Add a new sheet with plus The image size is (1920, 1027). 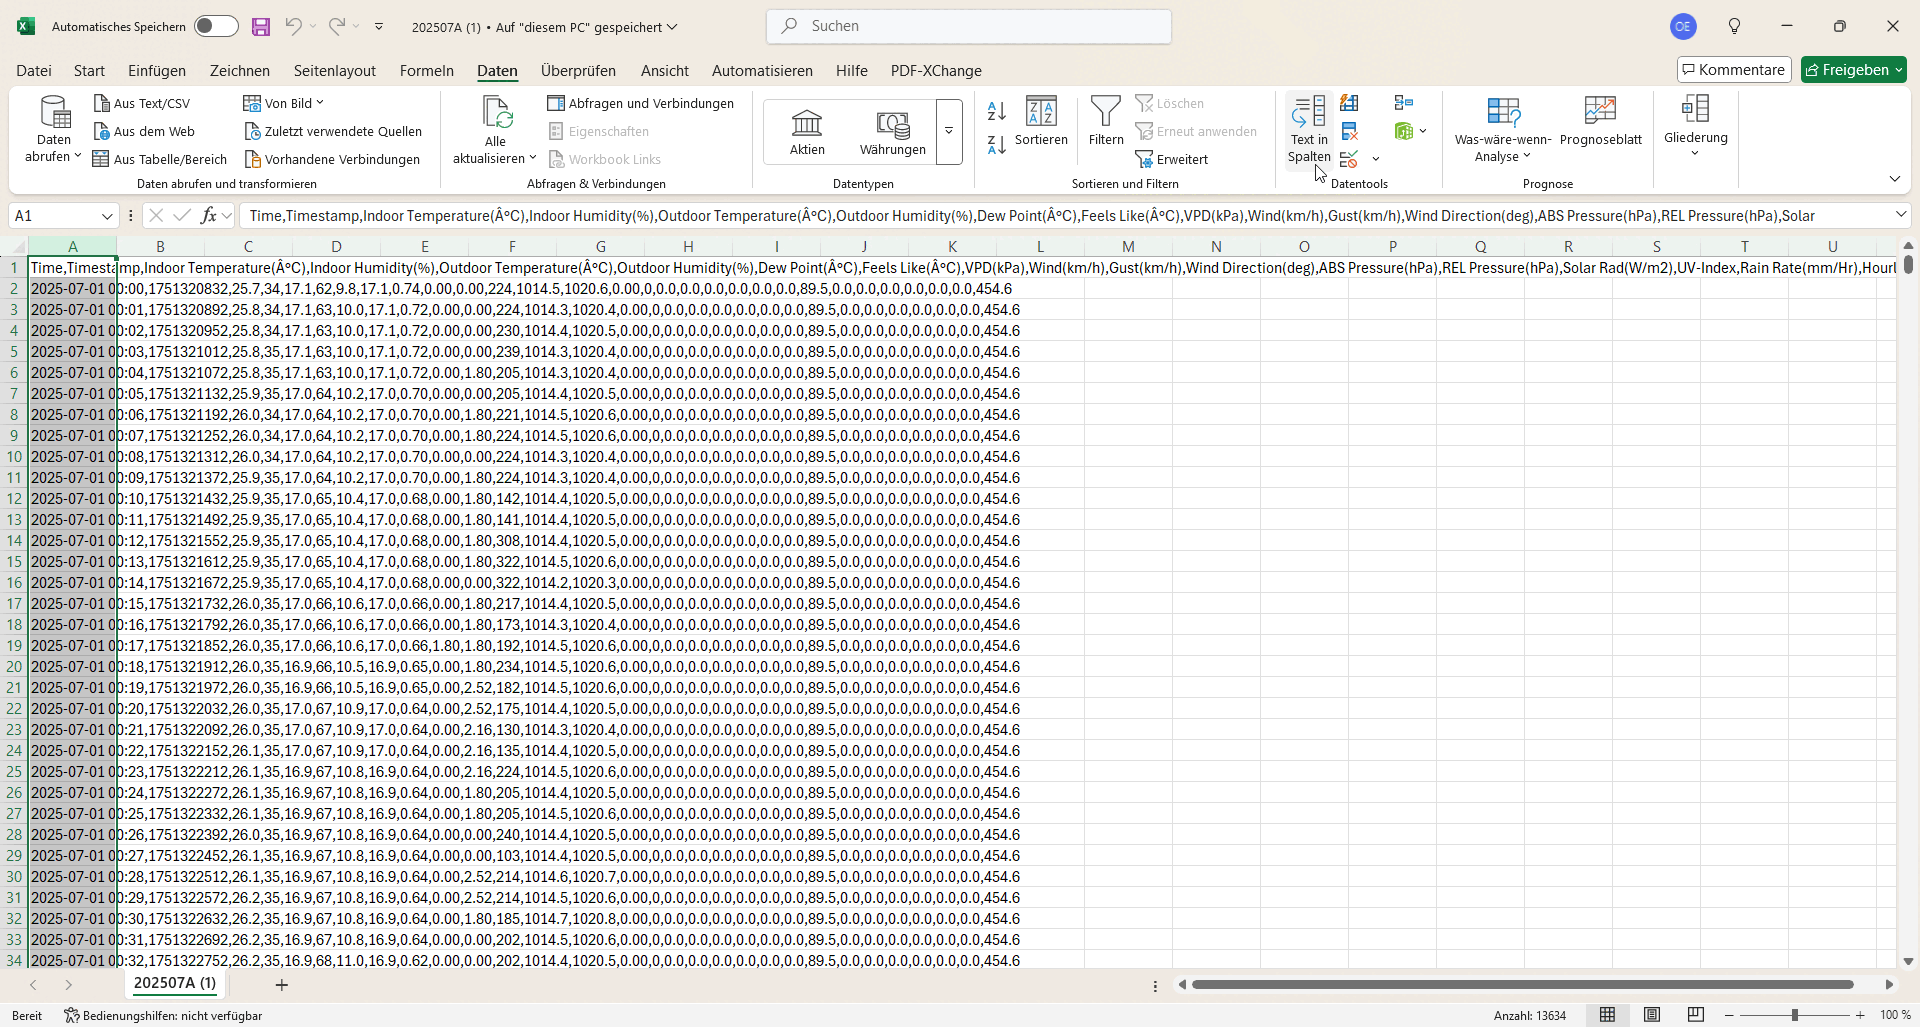coord(282,985)
